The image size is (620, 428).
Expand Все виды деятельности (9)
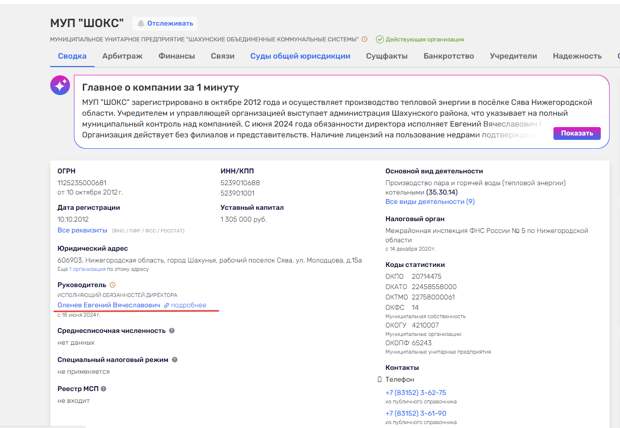(x=429, y=202)
